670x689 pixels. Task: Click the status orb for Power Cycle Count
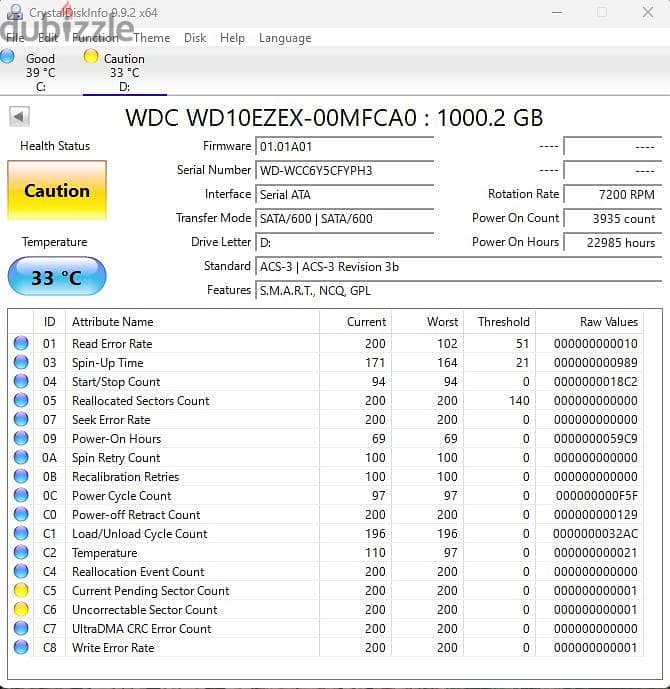pyautogui.click(x=21, y=495)
